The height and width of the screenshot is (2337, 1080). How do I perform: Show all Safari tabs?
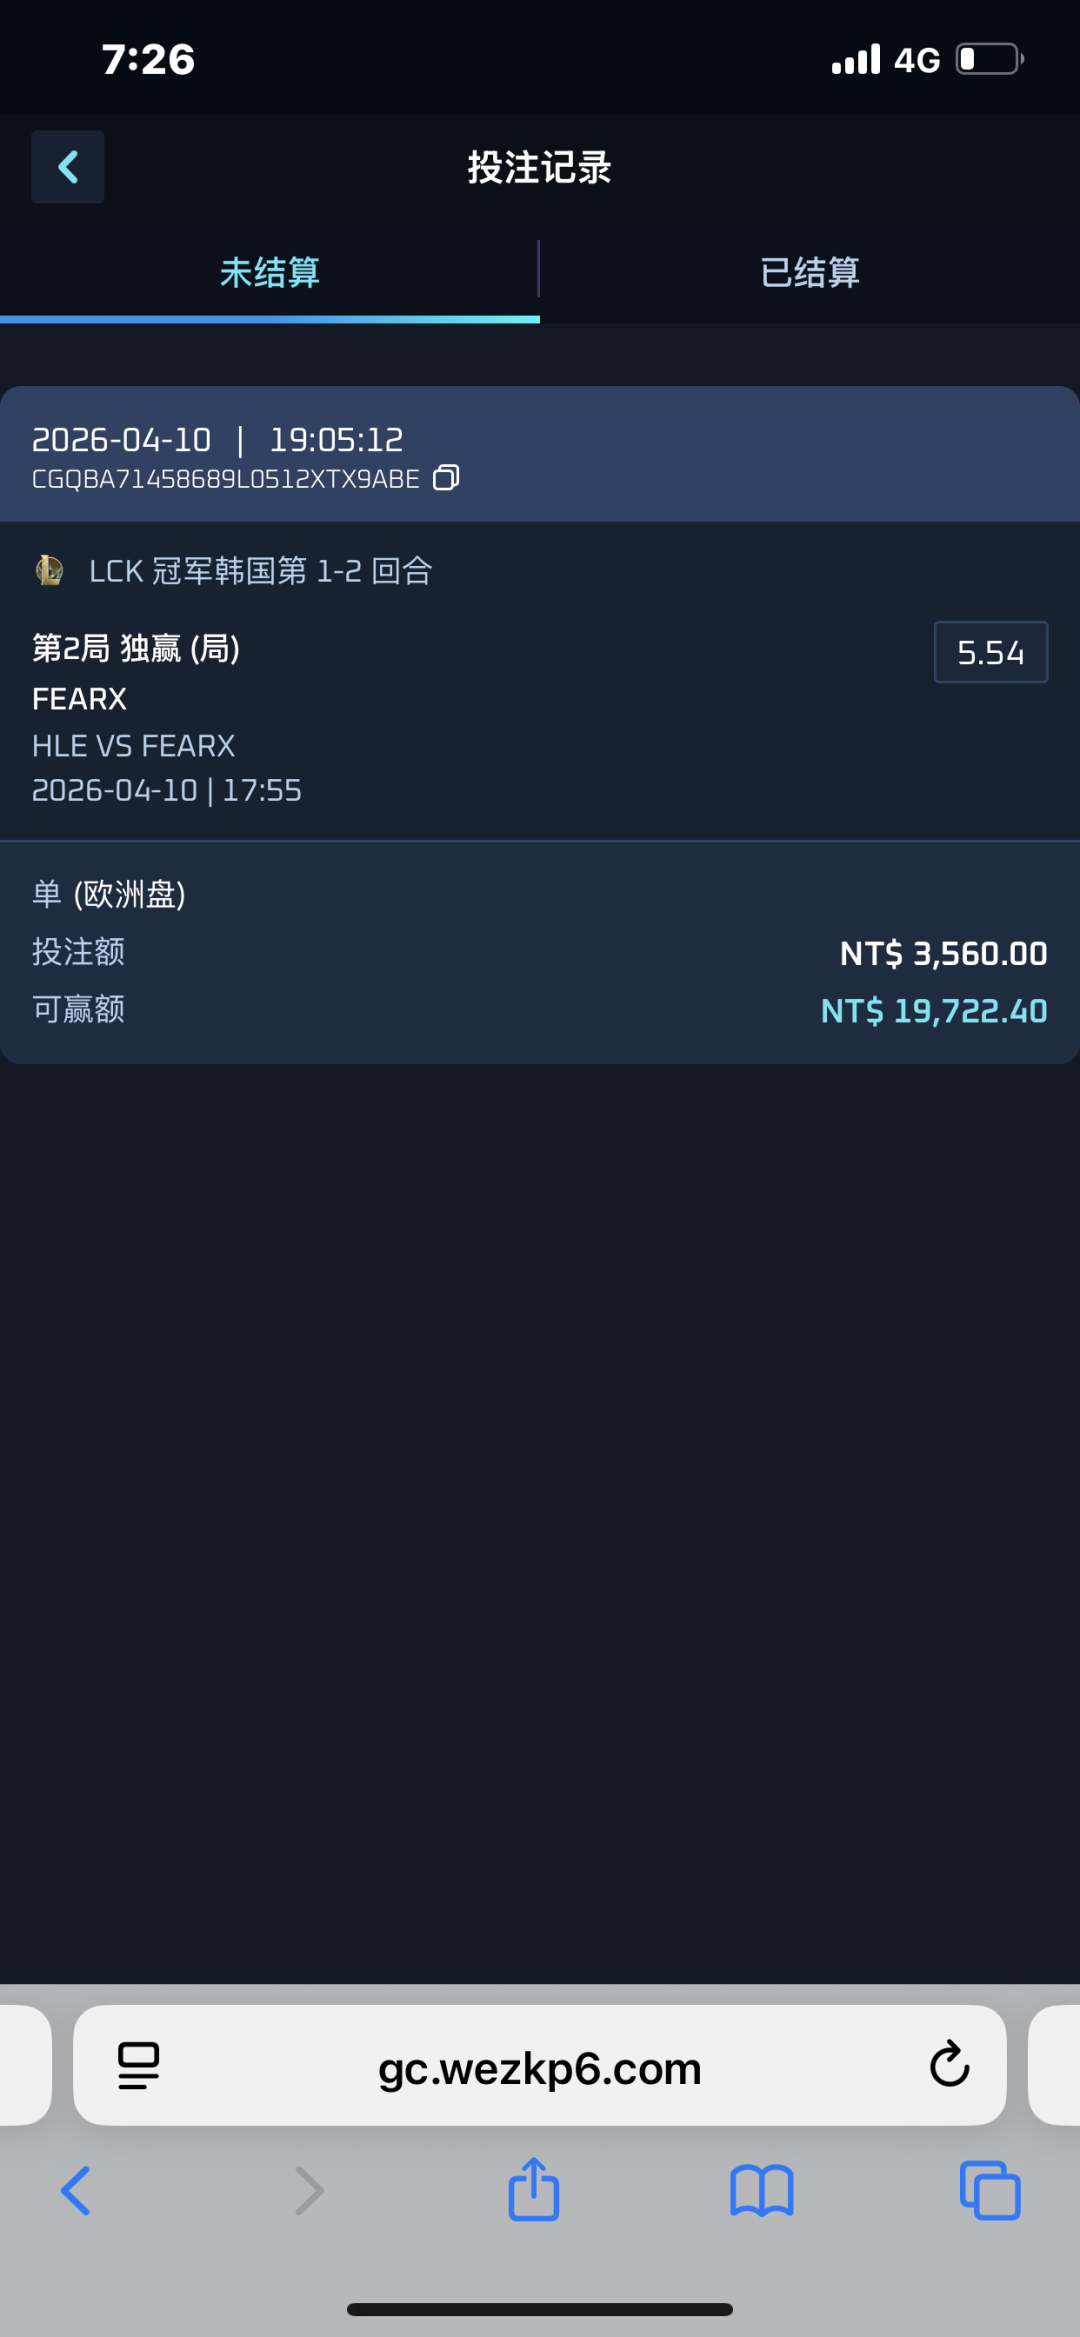click(x=989, y=2191)
